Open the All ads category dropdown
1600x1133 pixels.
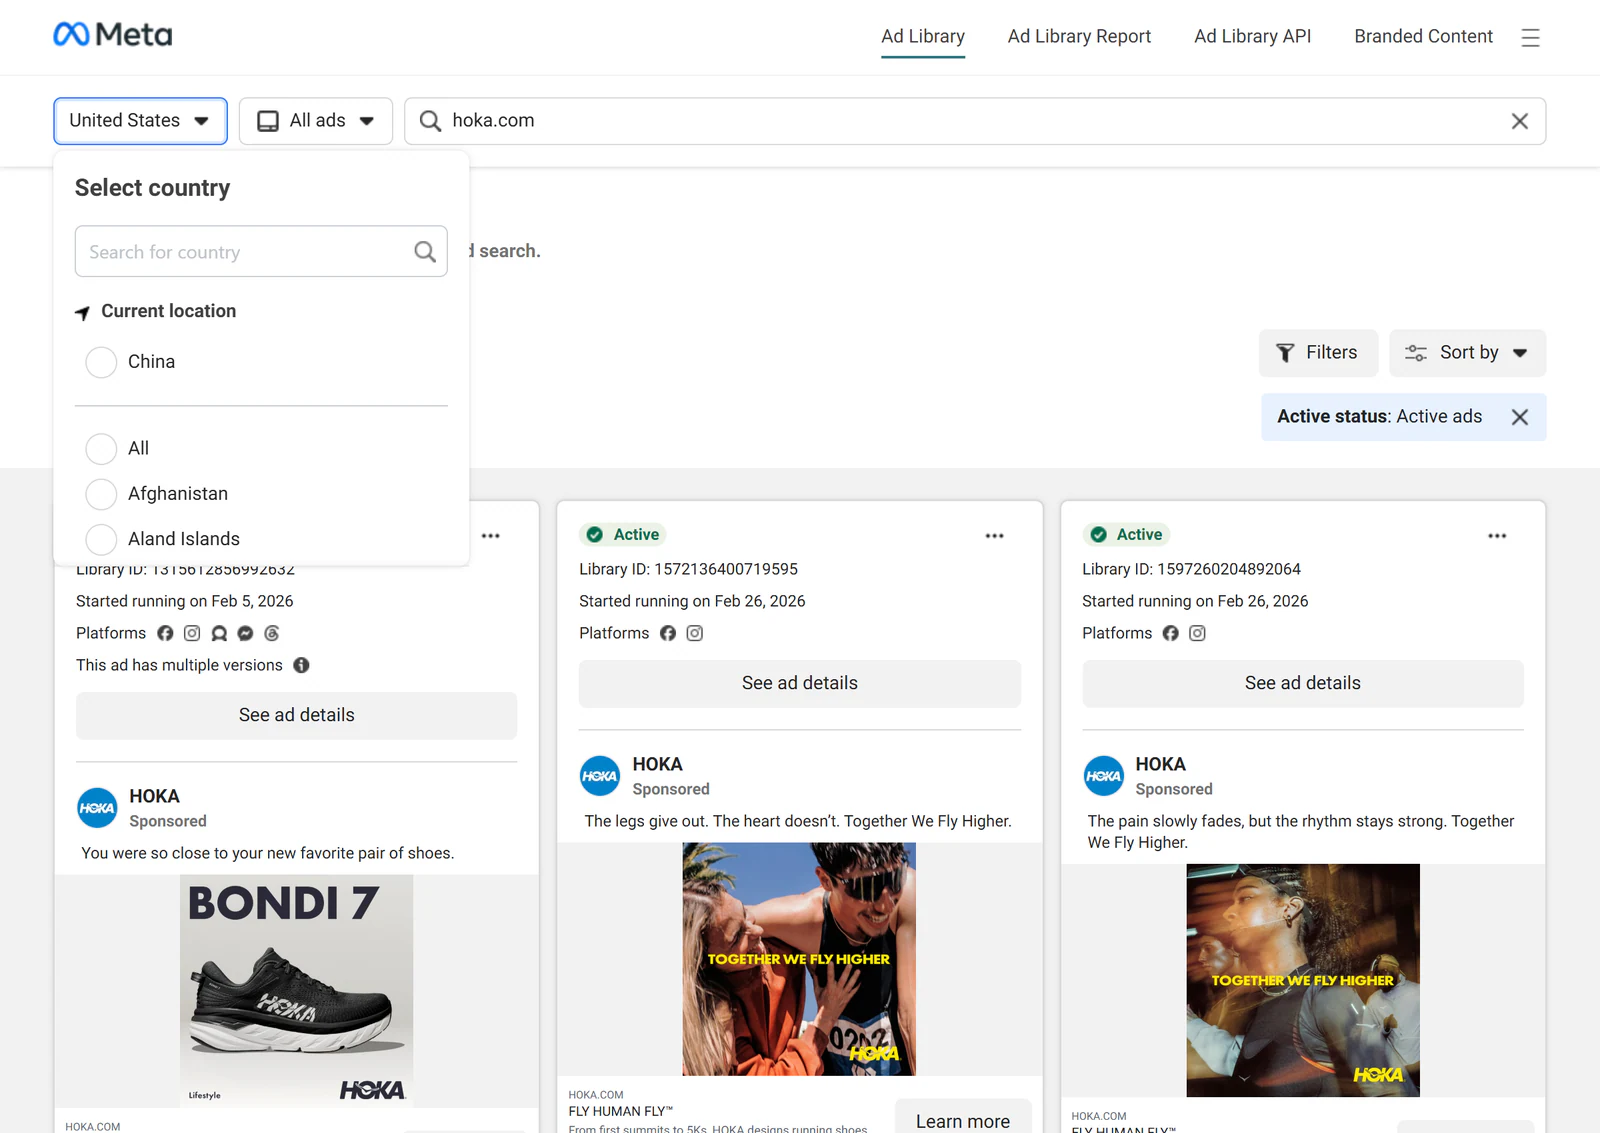(316, 121)
